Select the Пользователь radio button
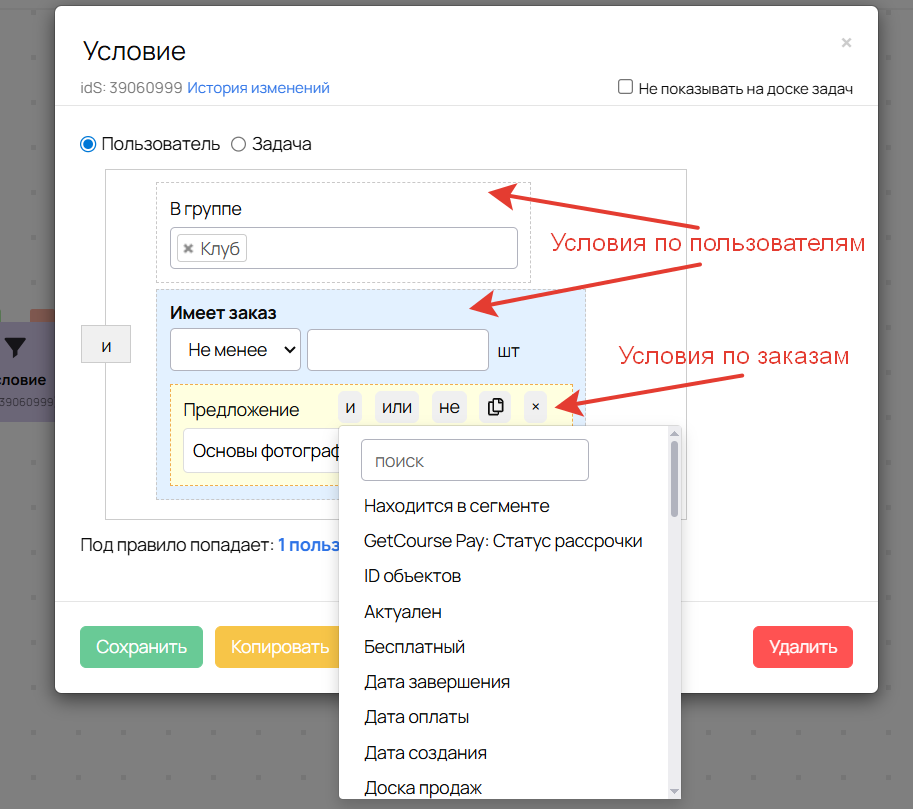 [88, 144]
